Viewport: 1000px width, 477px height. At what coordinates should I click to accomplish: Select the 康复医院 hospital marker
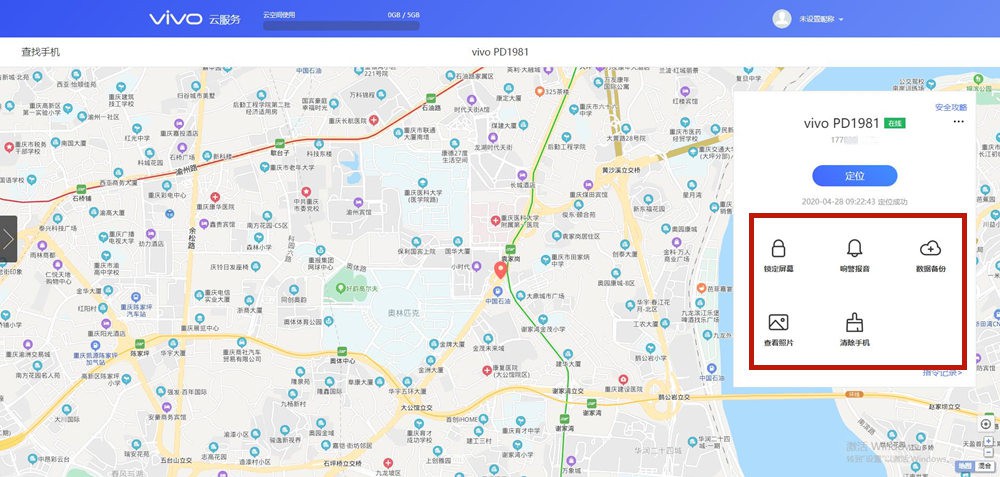pyautogui.click(x=487, y=370)
